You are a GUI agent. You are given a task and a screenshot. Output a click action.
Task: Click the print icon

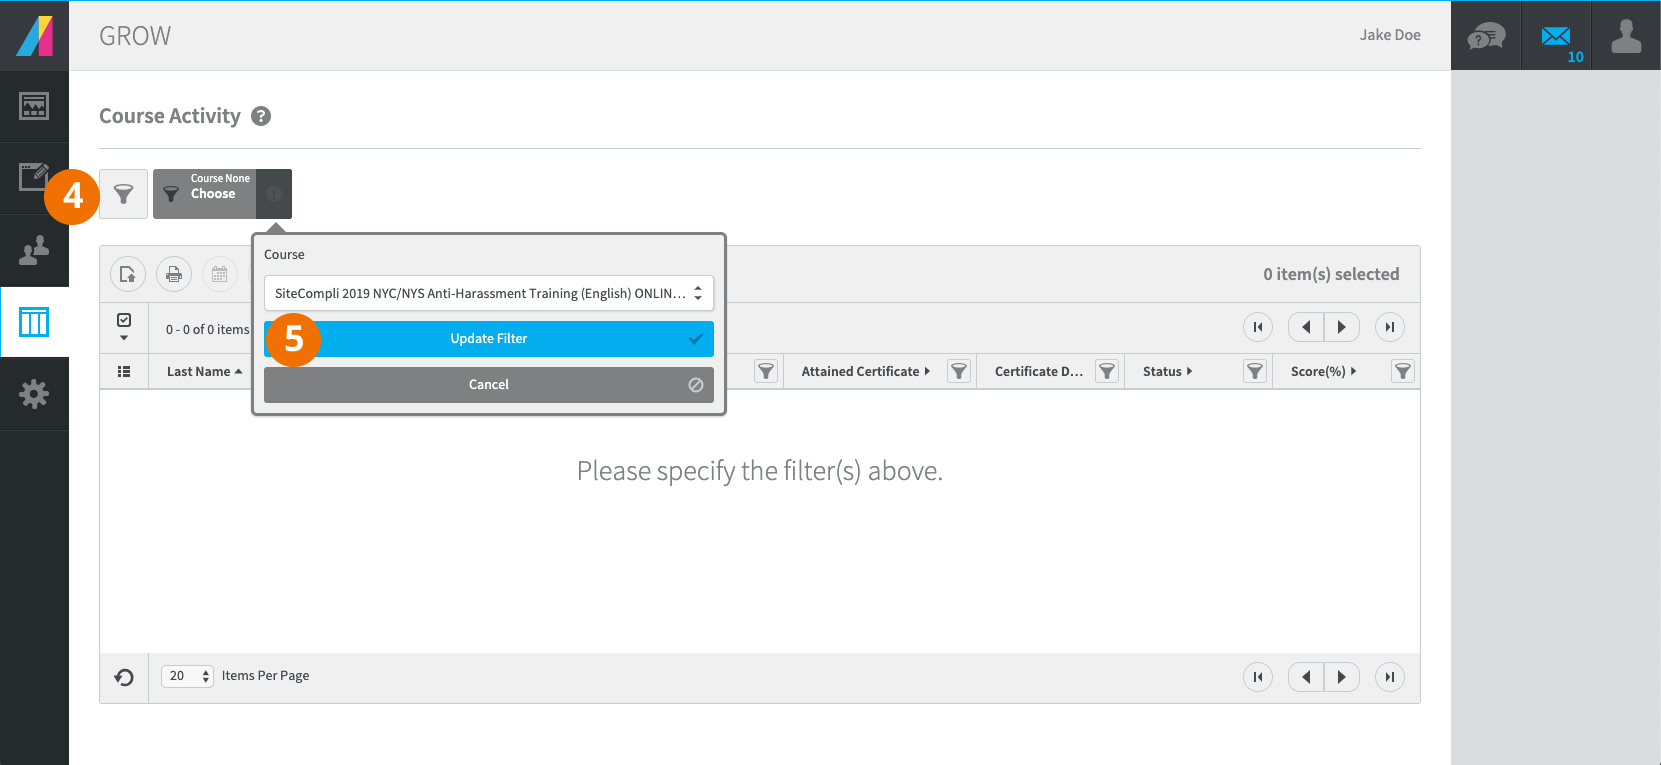[174, 274]
